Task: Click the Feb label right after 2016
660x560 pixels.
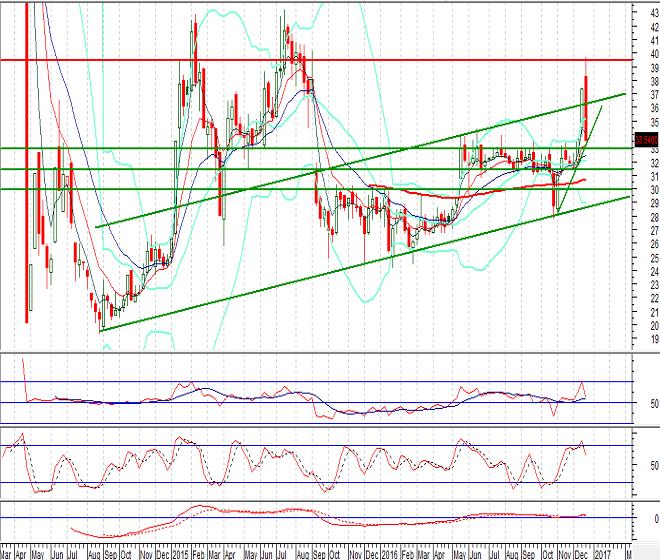Action: click(407, 555)
